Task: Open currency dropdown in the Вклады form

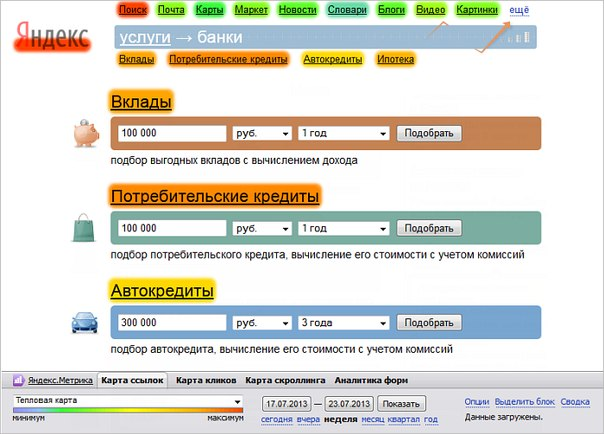Action: click(x=262, y=133)
